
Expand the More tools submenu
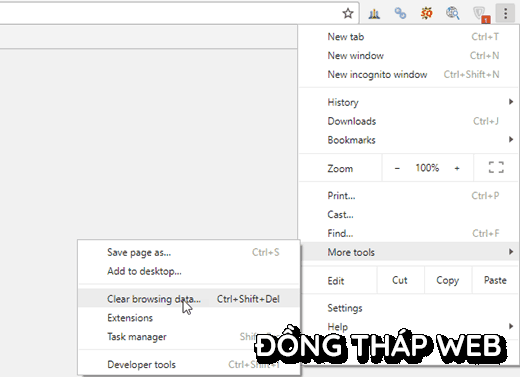point(409,252)
